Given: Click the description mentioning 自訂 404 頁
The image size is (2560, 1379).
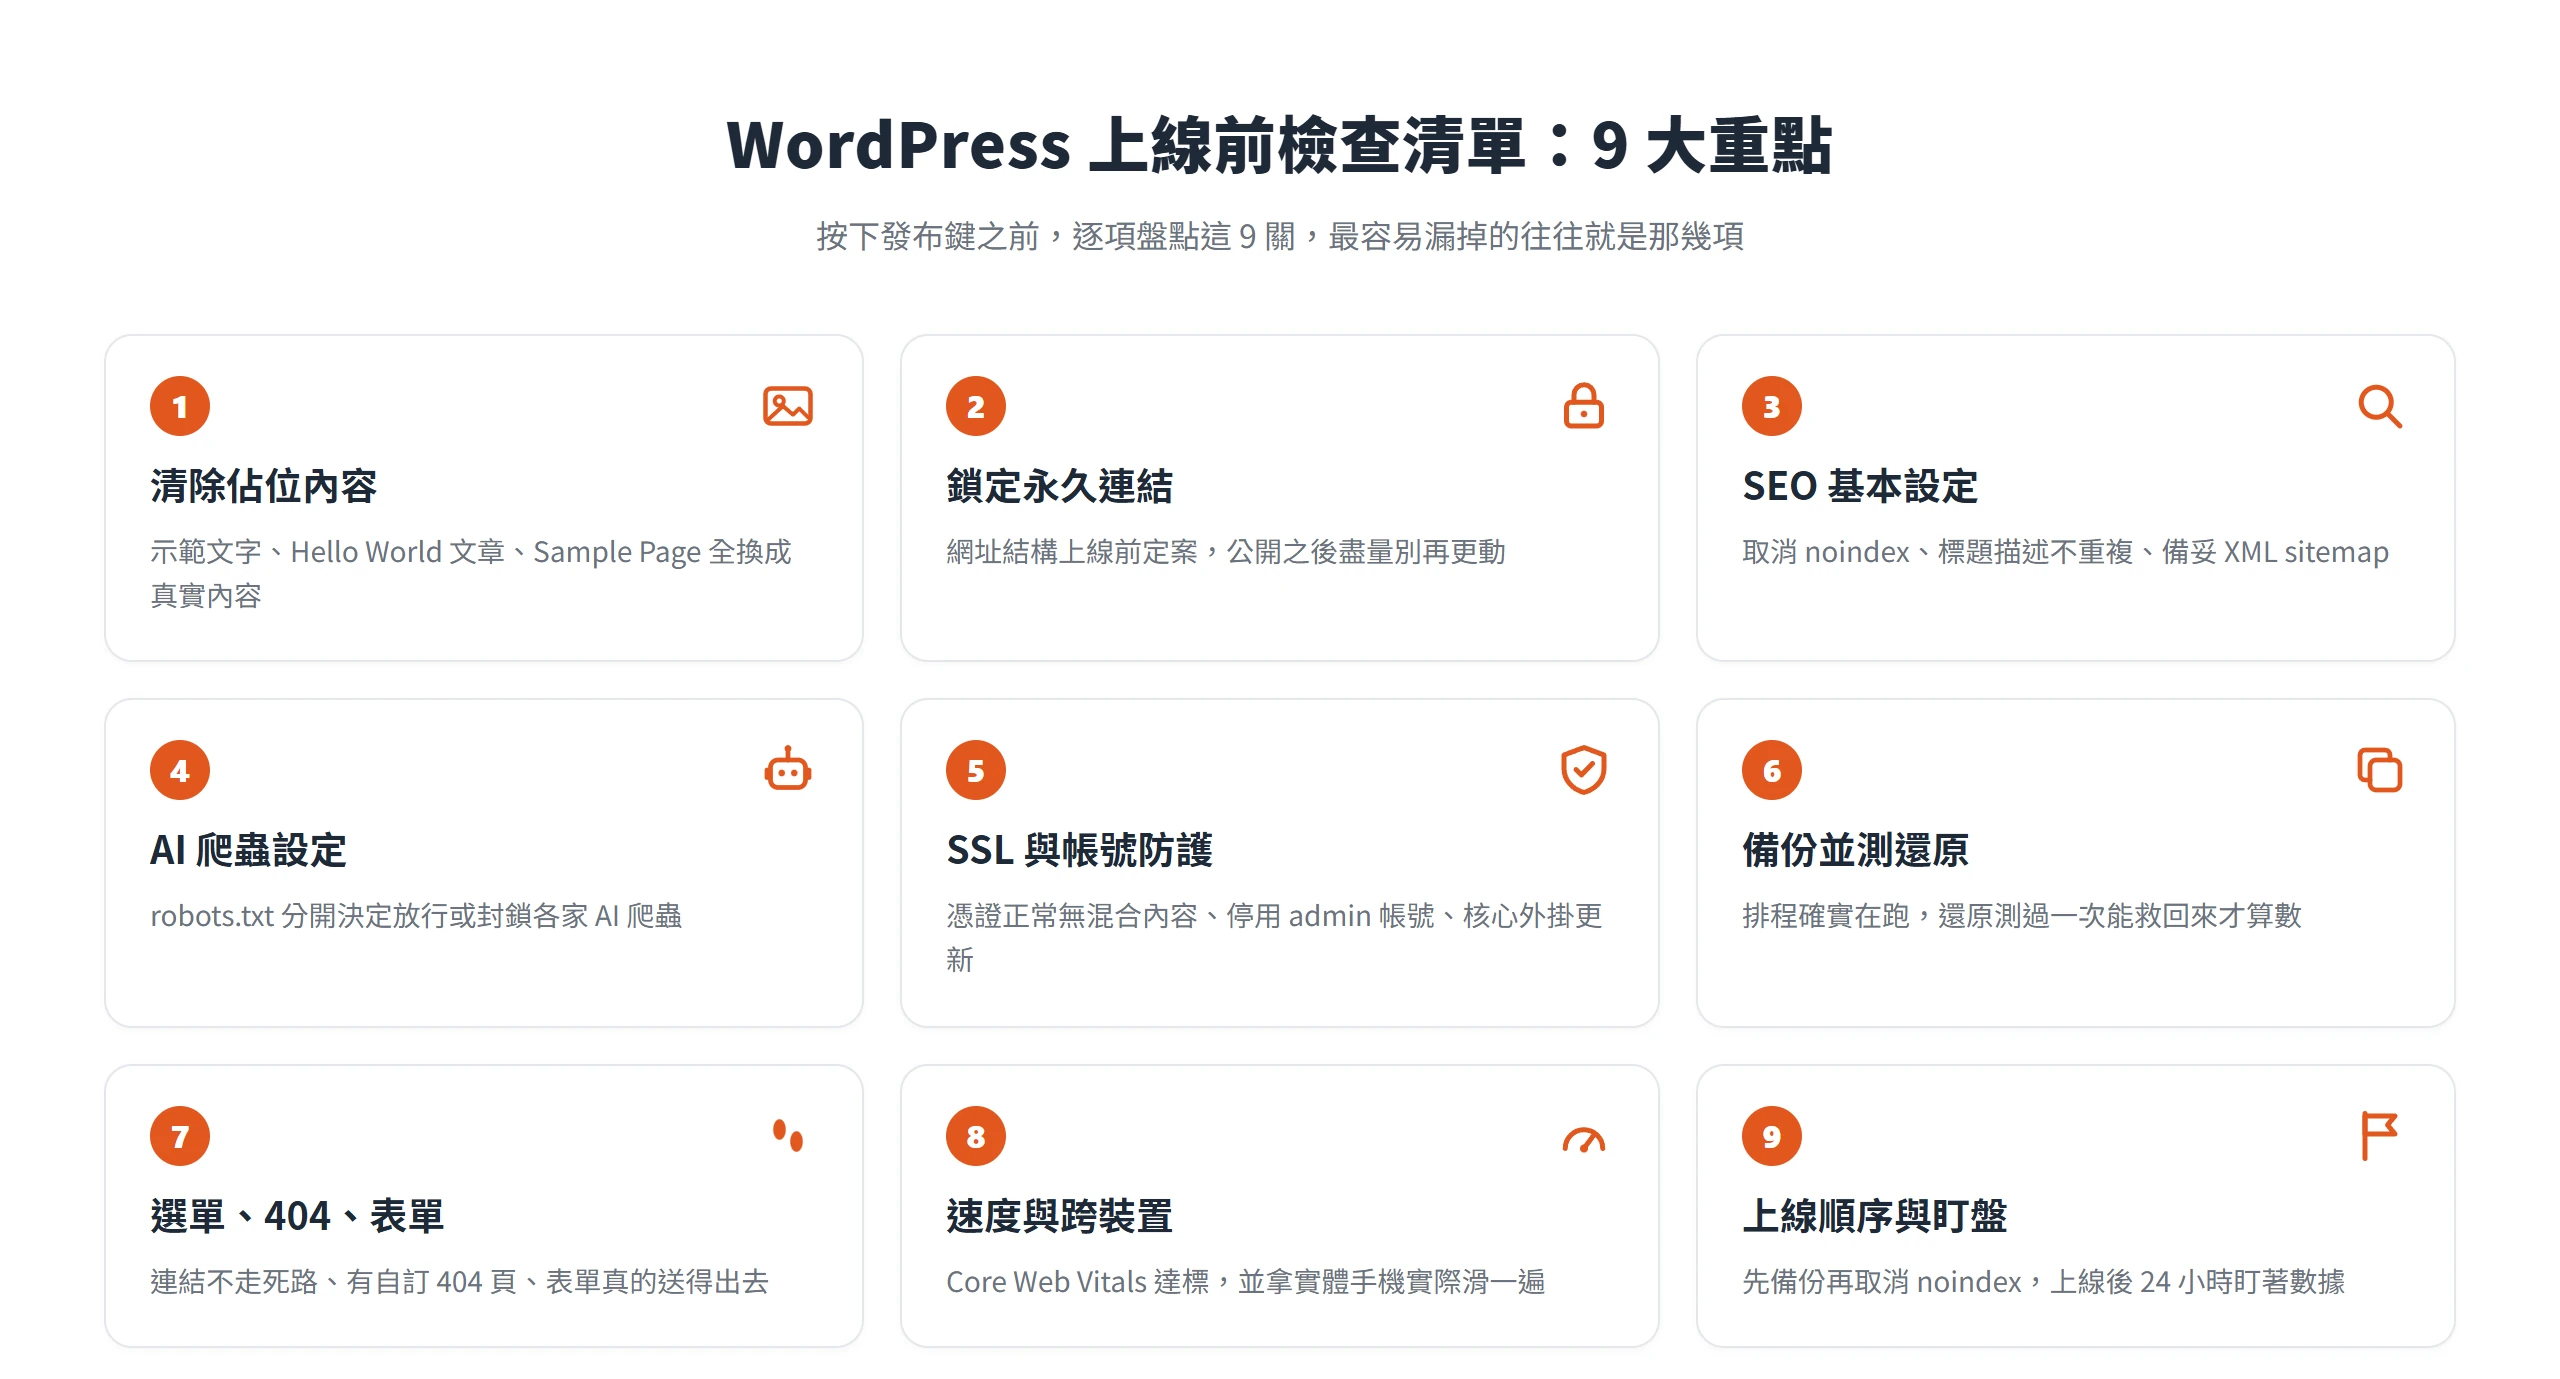Looking at the screenshot, I should tap(460, 1282).
